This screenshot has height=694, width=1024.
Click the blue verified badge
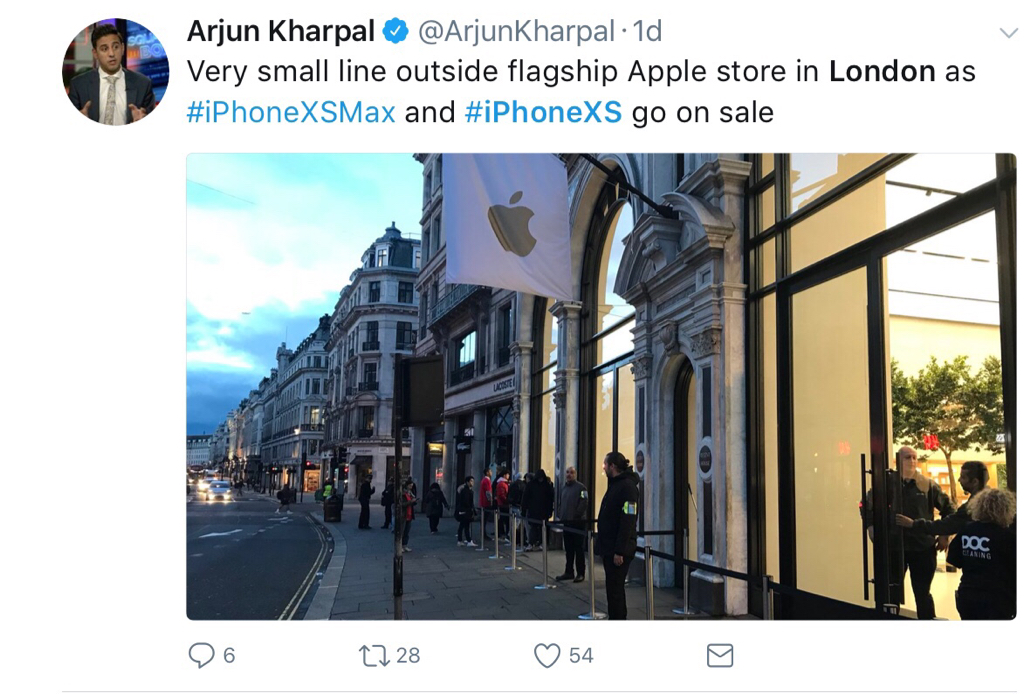(395, 31)
